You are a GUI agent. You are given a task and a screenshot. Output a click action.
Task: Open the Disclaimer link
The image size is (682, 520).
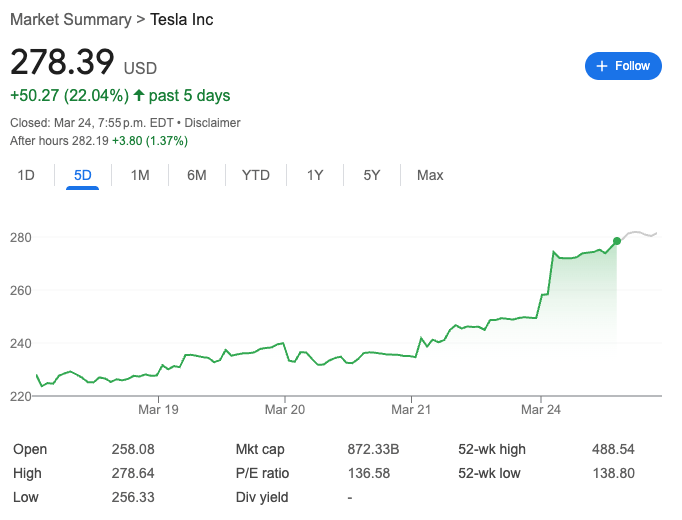tap(212, 123)
